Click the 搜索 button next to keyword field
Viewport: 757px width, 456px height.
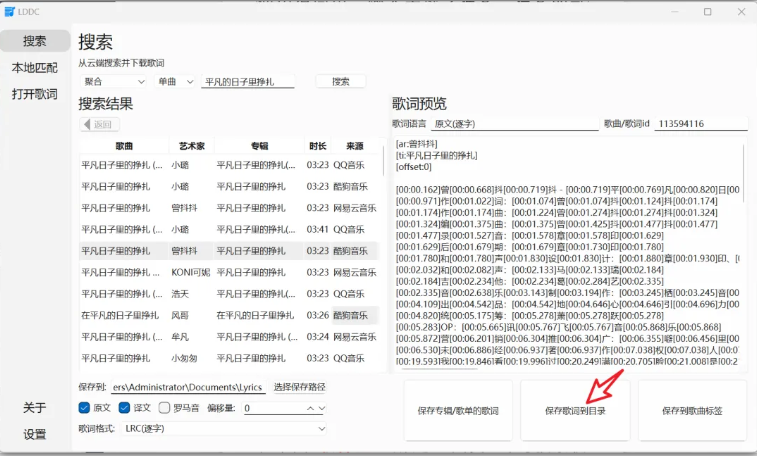click(x=340, y=82)
